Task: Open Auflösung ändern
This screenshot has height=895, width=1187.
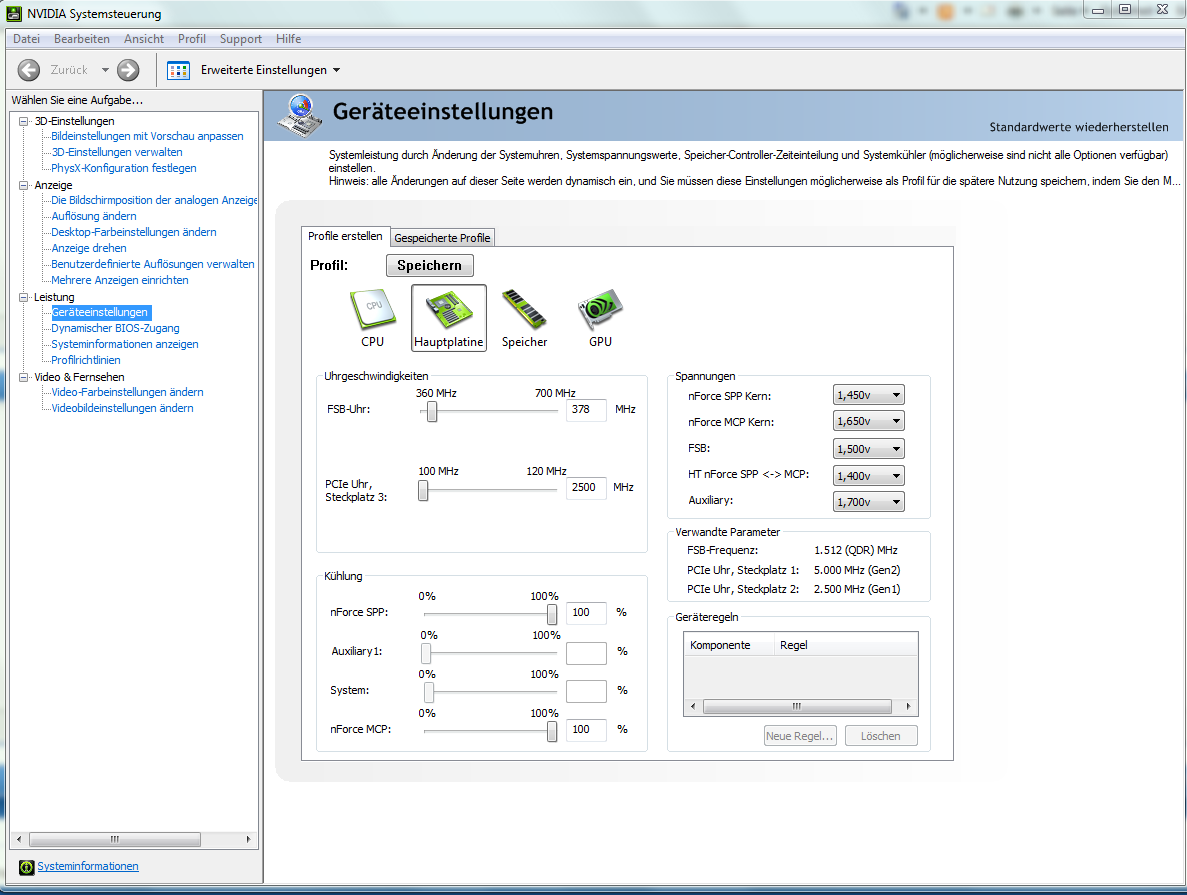Action: (94, 216)
